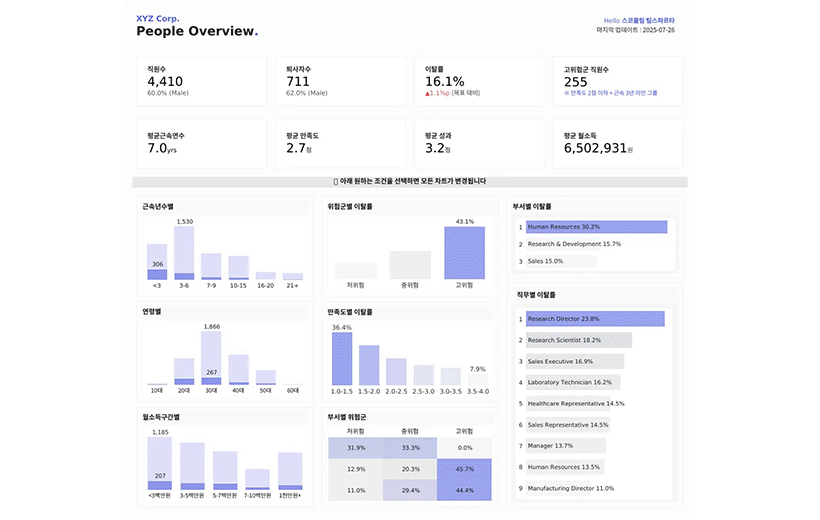Select the 3.0-3.5 satisfaction bar
The width and height of the screenshot is (820, 520).
[x=451, y=377]
